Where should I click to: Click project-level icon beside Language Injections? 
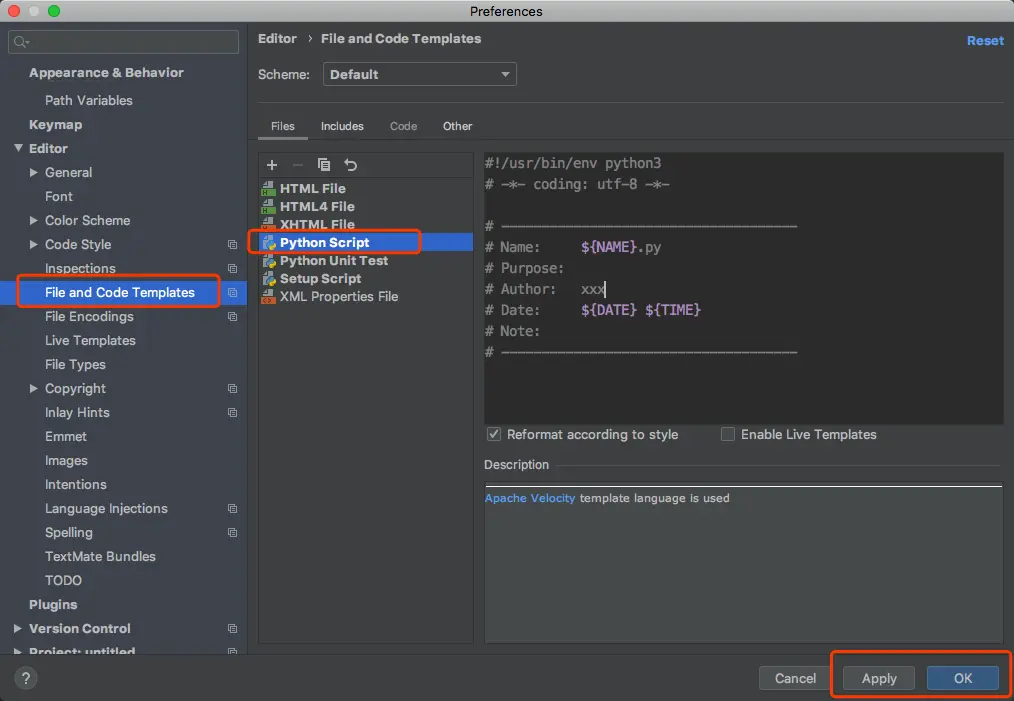(233, 509)
